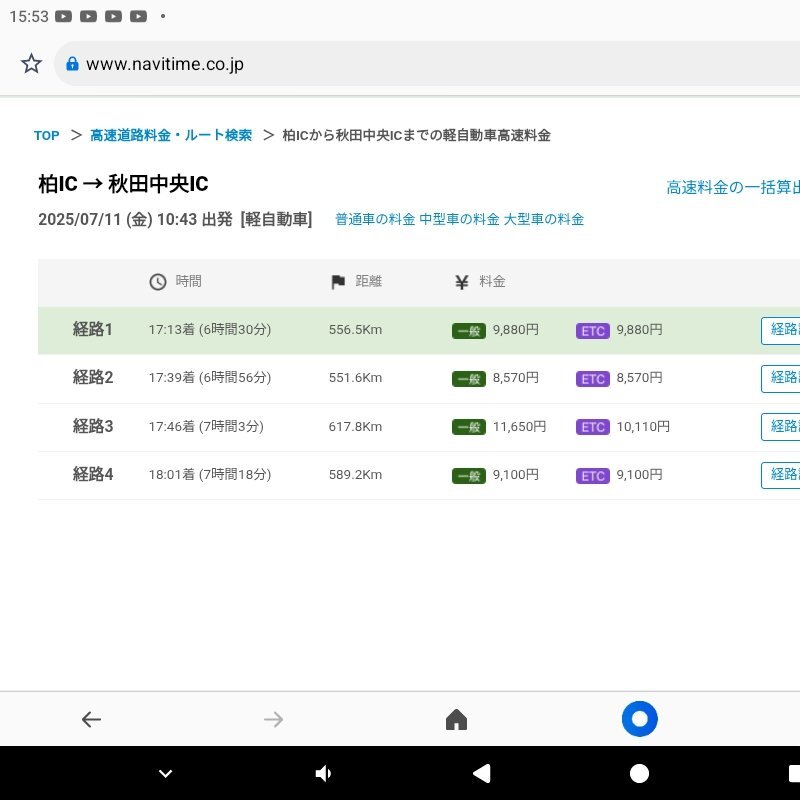
Task: Select 経路3 row label
Action: pyautogui.click(x=92, y=426)
